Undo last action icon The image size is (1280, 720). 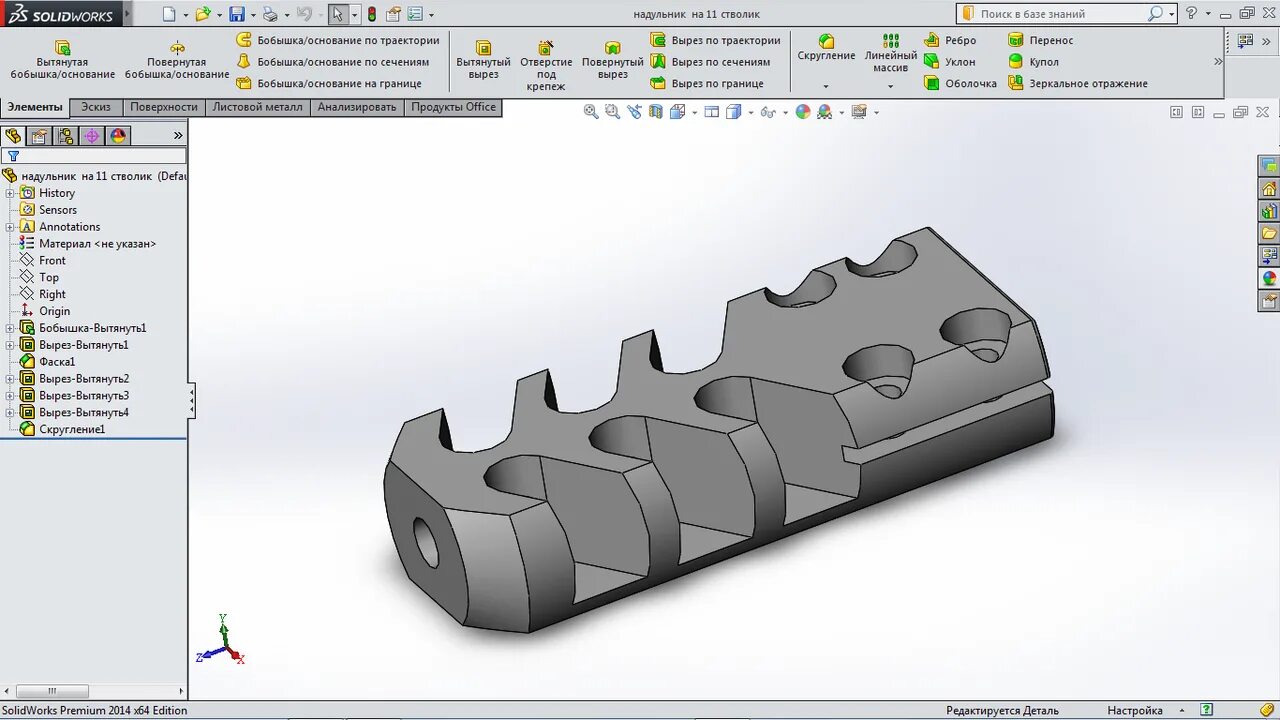304,14
